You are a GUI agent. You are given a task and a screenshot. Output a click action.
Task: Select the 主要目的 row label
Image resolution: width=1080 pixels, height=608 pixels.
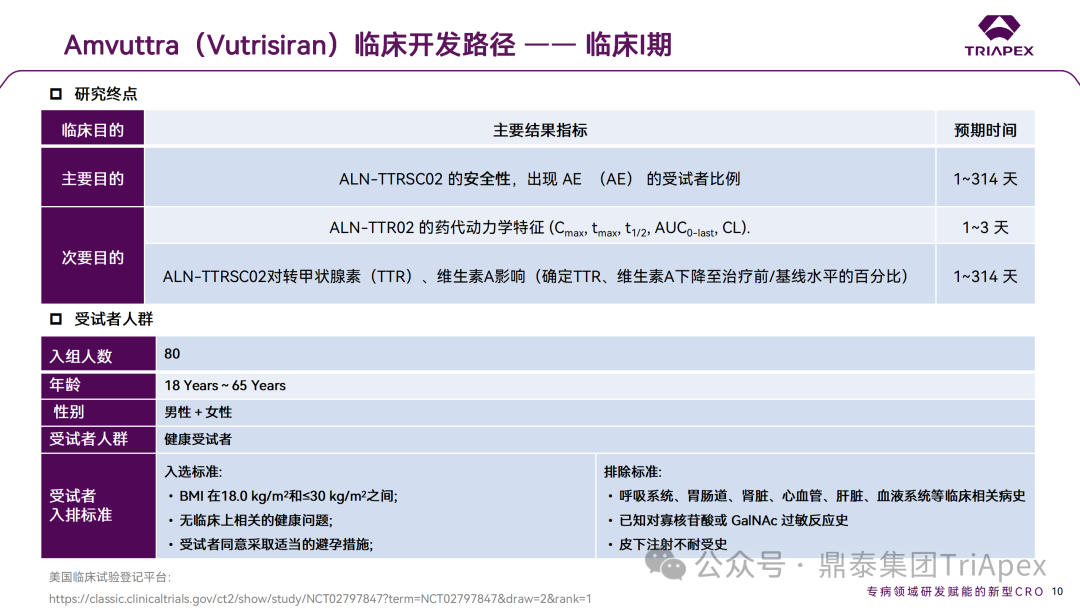92,178
